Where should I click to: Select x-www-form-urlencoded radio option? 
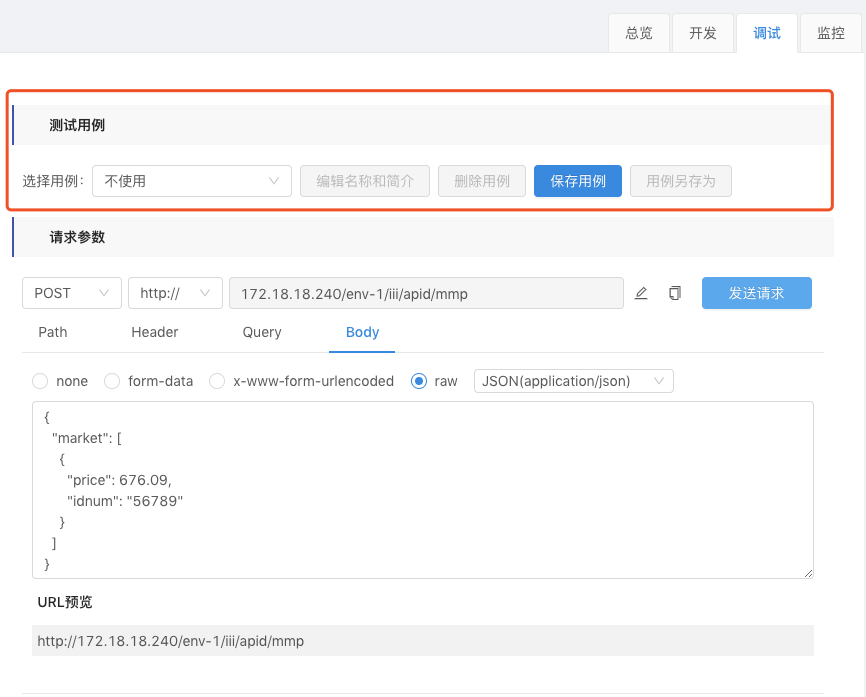pyautogui.click(x=217, y=381)
